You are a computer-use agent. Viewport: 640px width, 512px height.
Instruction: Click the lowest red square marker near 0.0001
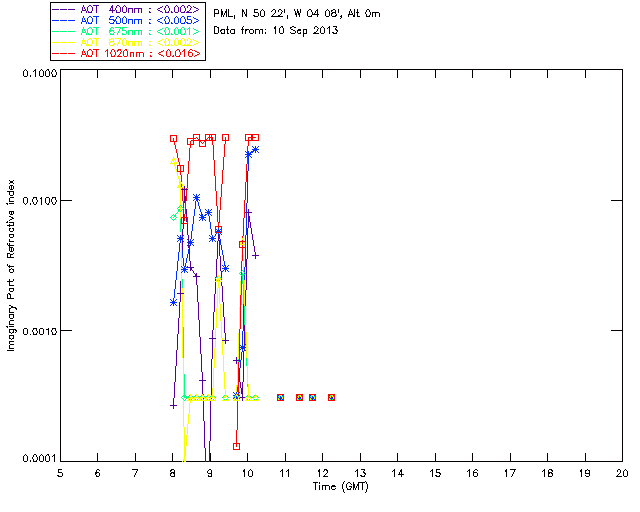point(236,446)
